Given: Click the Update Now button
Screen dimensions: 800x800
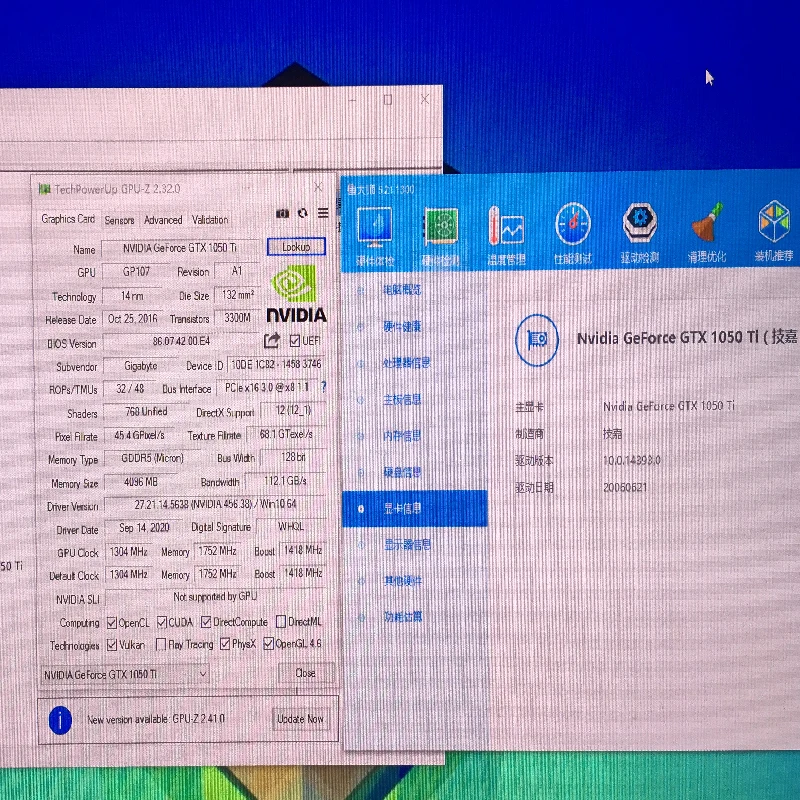Looking at the screenshot, I should coord(301,719).
